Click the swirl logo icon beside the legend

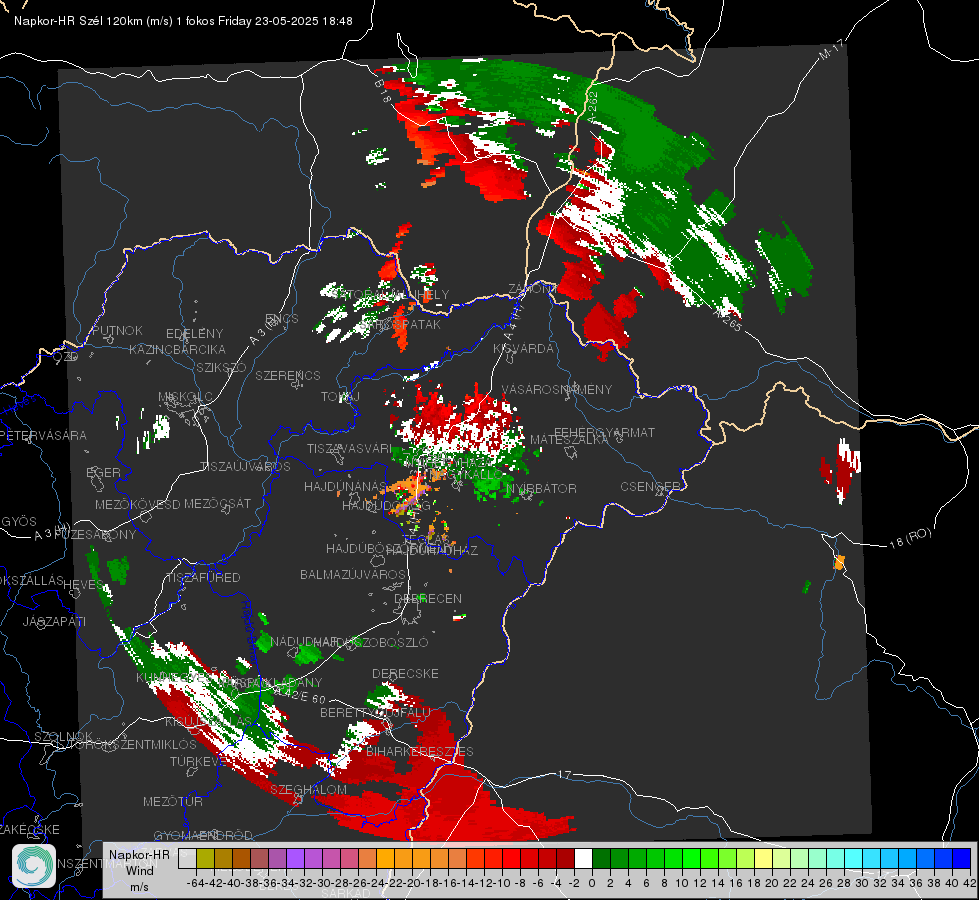pyautogui.click(x=34, y=866)
